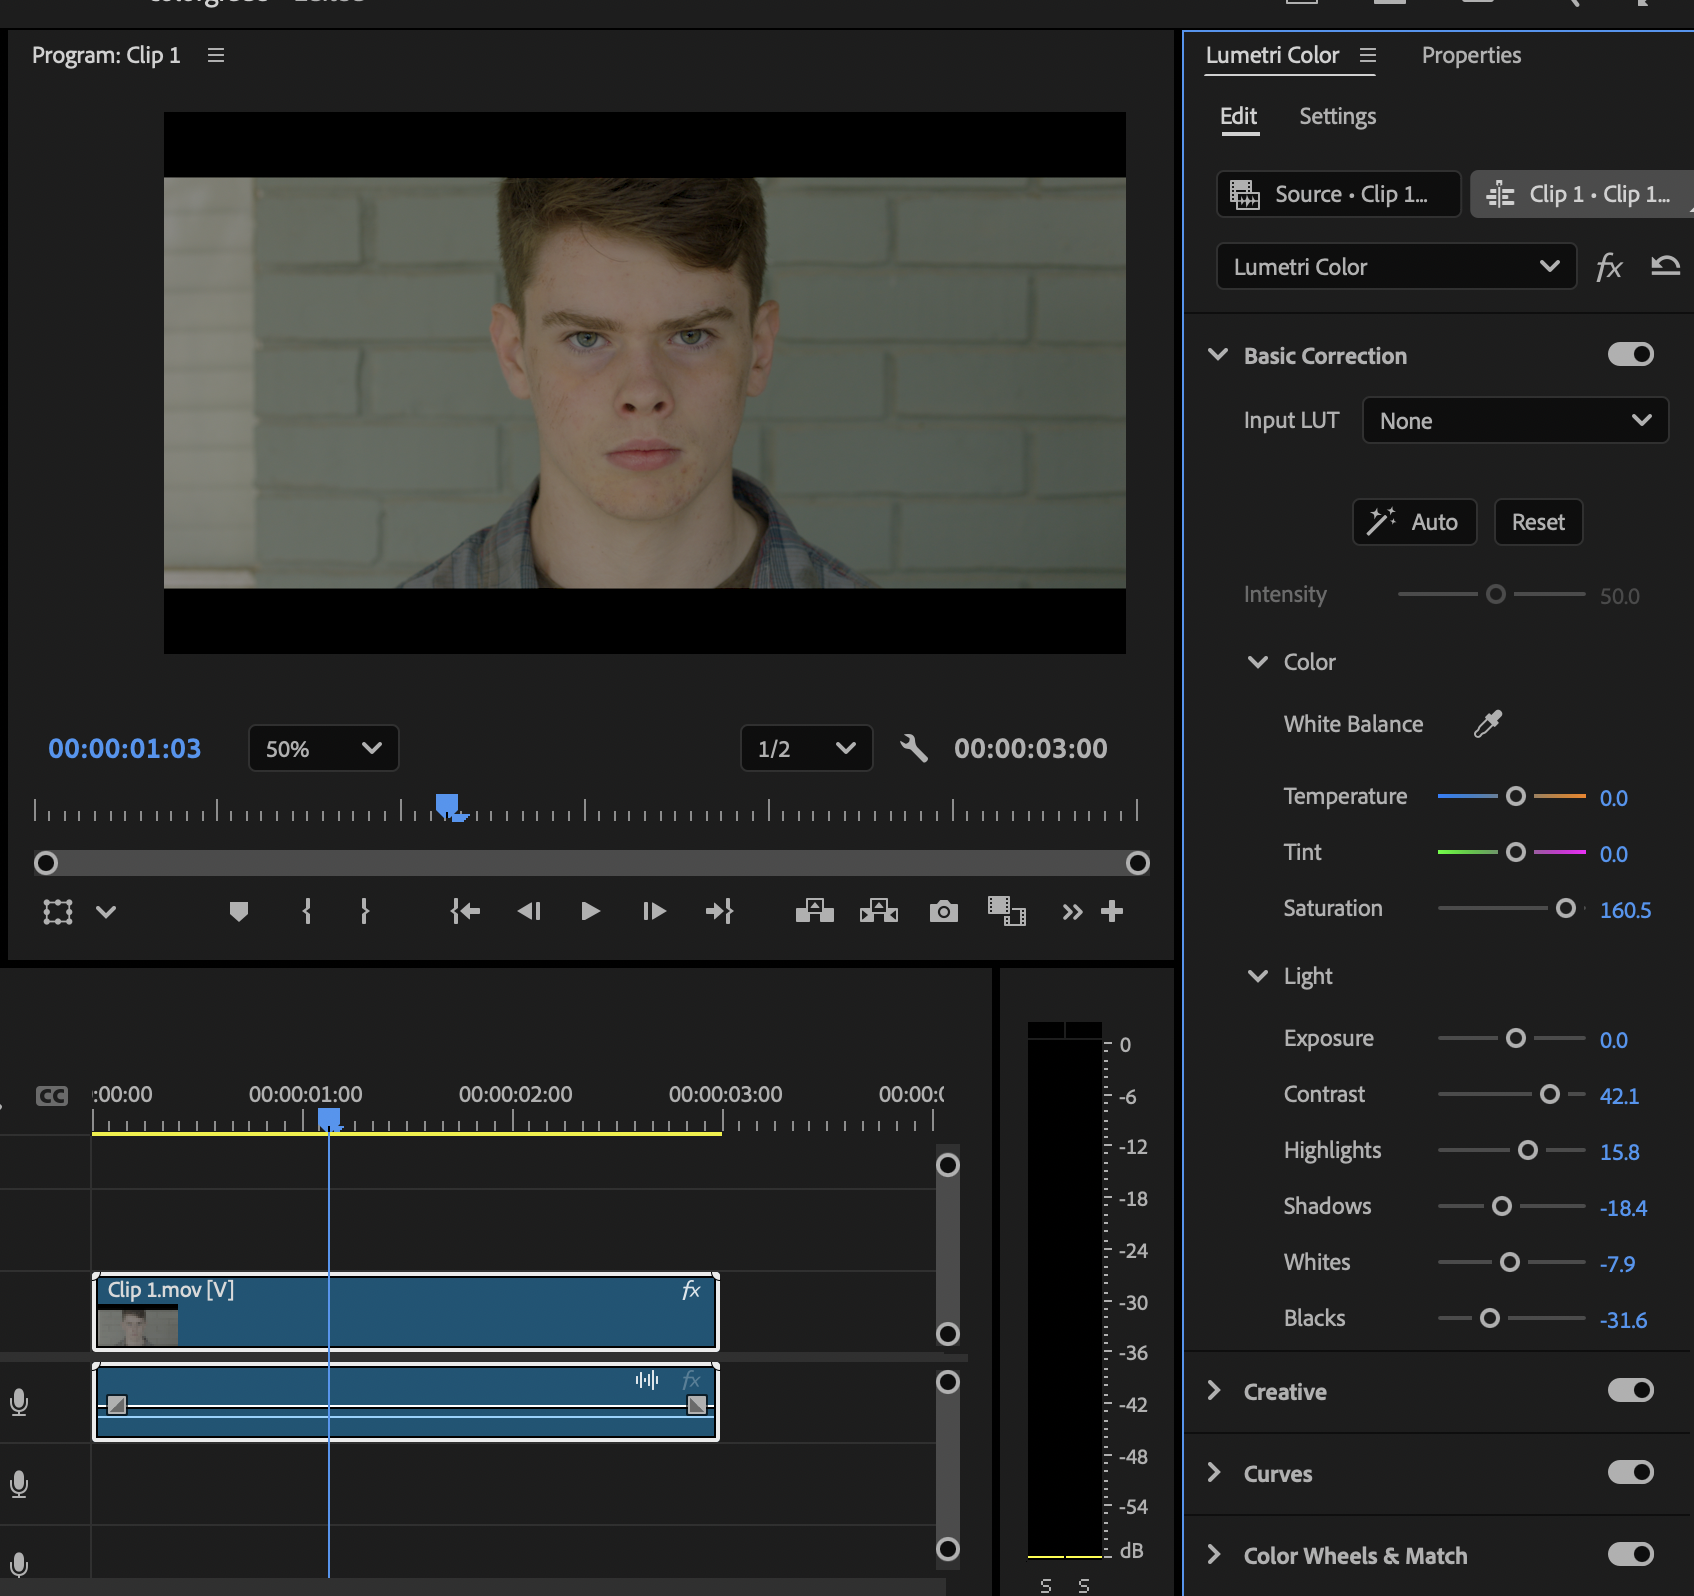Open the Program monitor wrench settings
Viewport: 1694px width, 1596px height.
tap(913, 748)
